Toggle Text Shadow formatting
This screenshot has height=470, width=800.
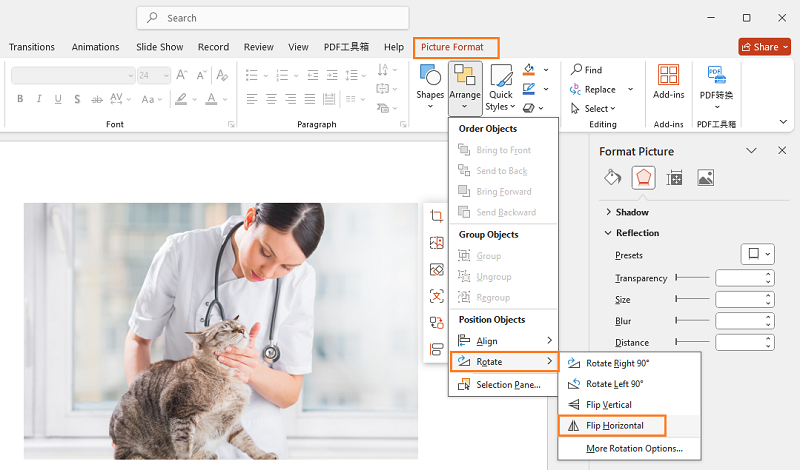click(77, 99)
